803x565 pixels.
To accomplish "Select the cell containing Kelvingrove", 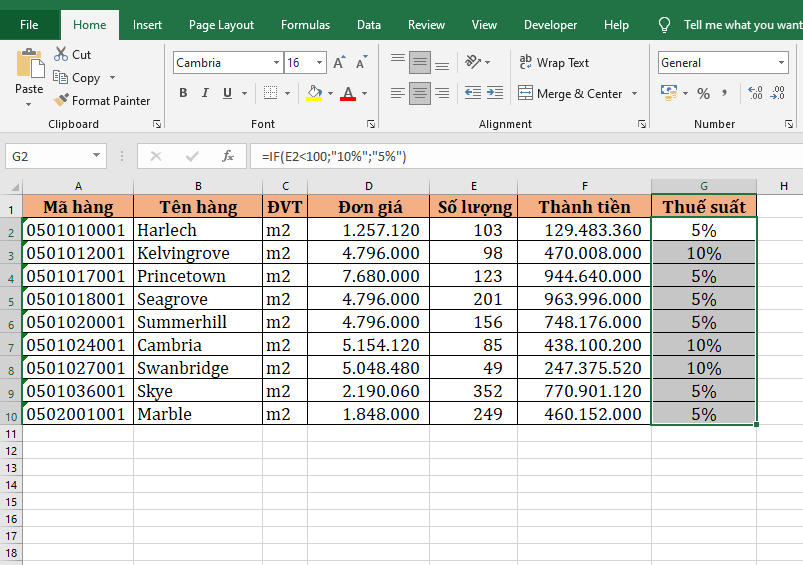I will 197,253.
